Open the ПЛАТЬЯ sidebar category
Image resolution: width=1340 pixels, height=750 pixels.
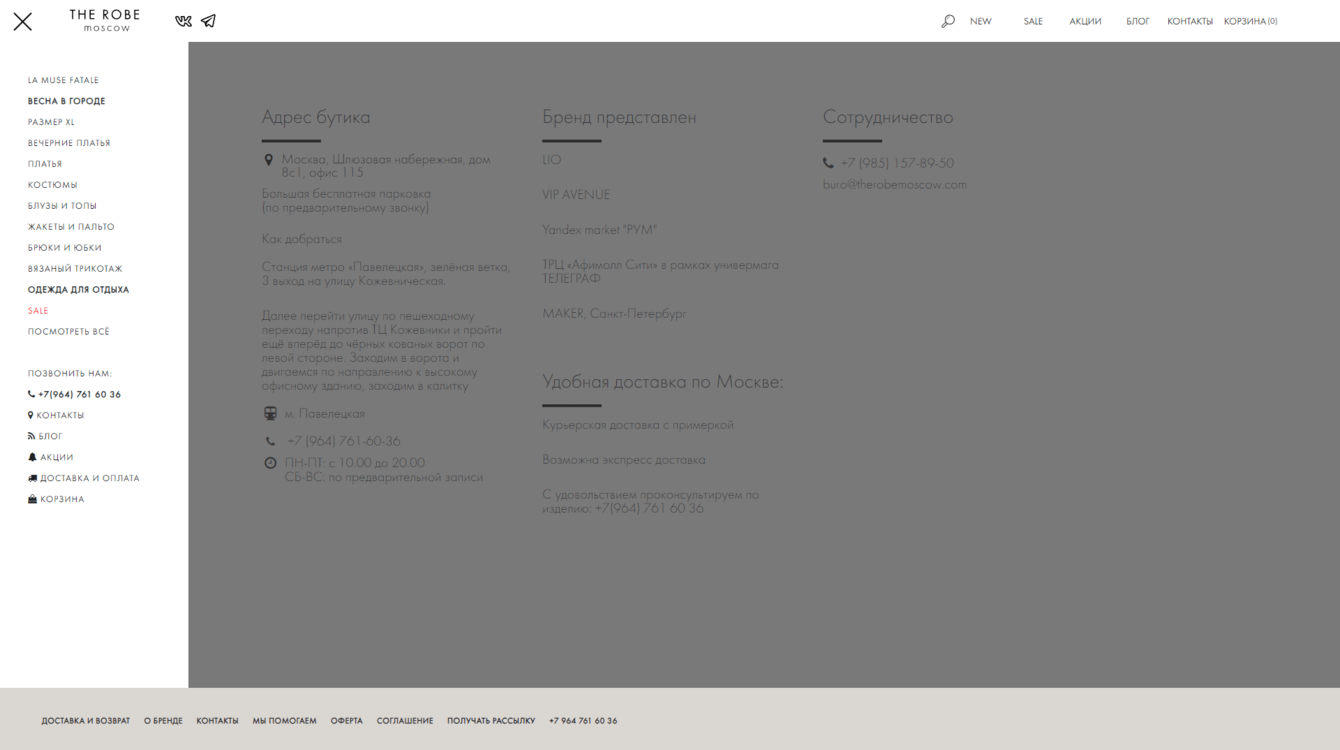click(45, 164)
